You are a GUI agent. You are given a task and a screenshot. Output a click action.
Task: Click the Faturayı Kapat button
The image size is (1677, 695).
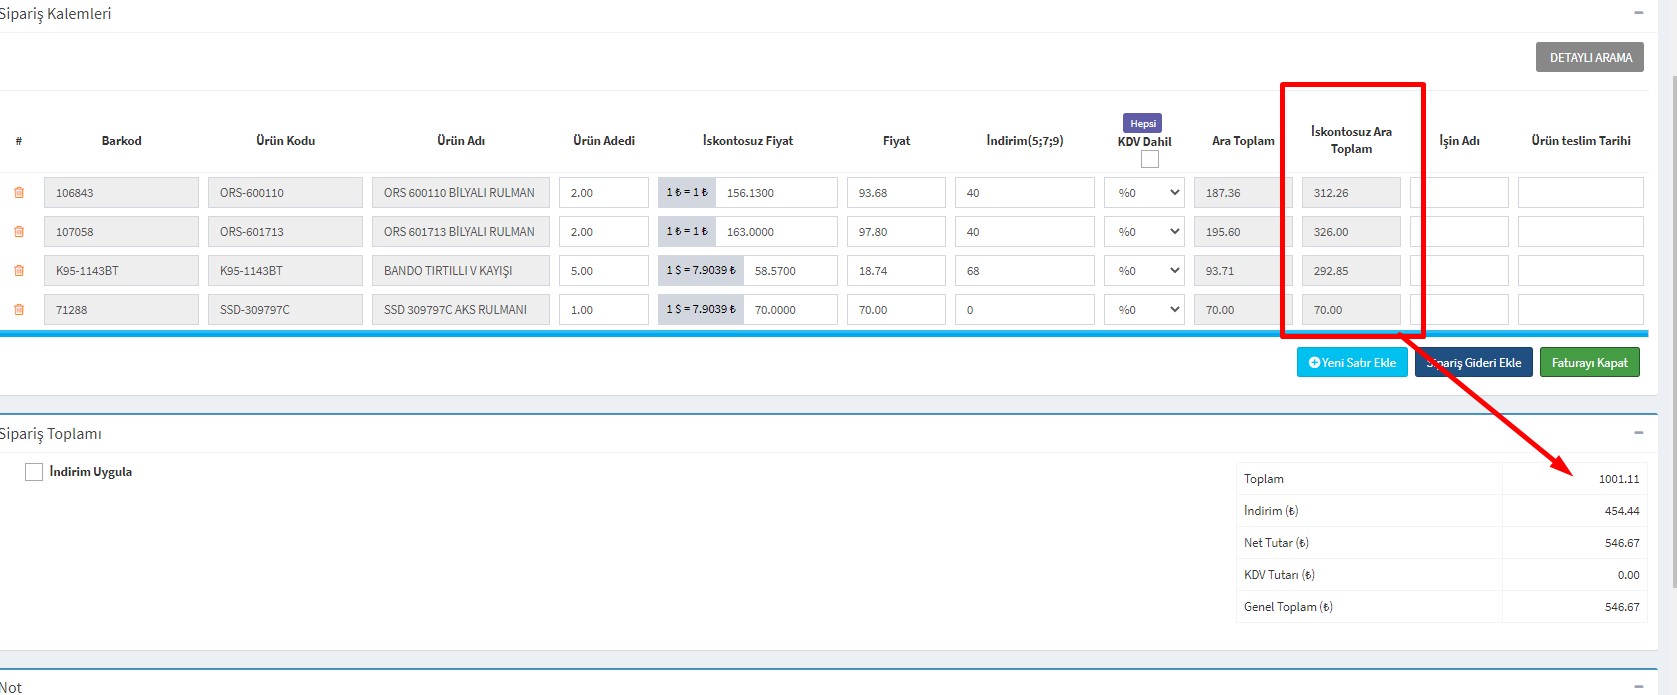coord(1589,363)
